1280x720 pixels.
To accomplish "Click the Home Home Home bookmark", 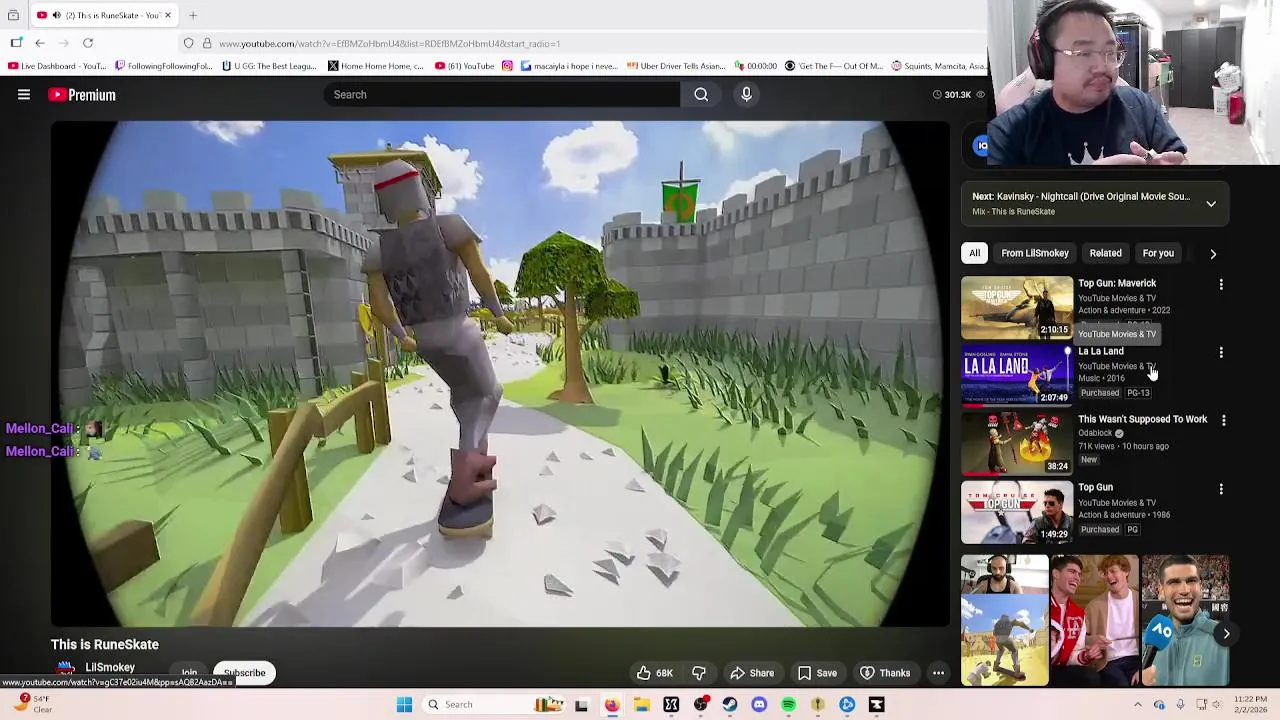I will click(x=376, y=66).
